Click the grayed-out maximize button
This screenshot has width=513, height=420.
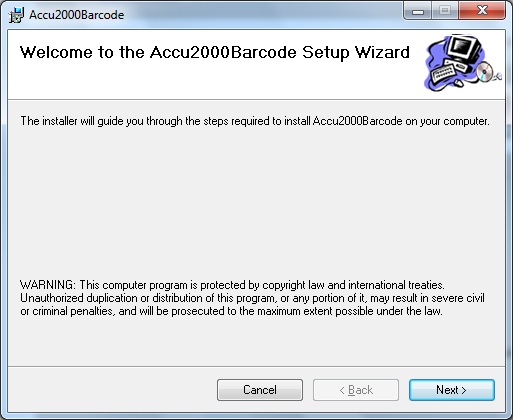(445, 11)
